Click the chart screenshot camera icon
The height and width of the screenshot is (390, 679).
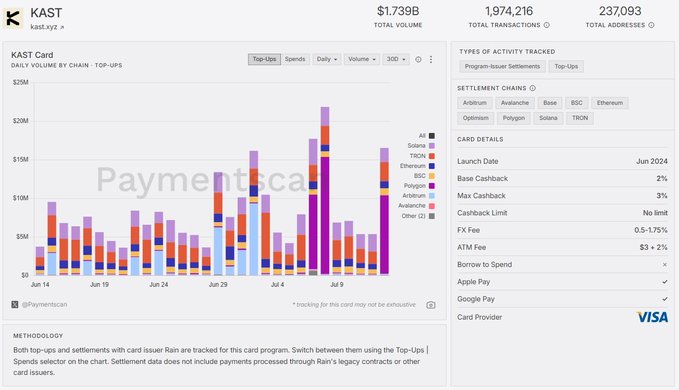(430, 305)
